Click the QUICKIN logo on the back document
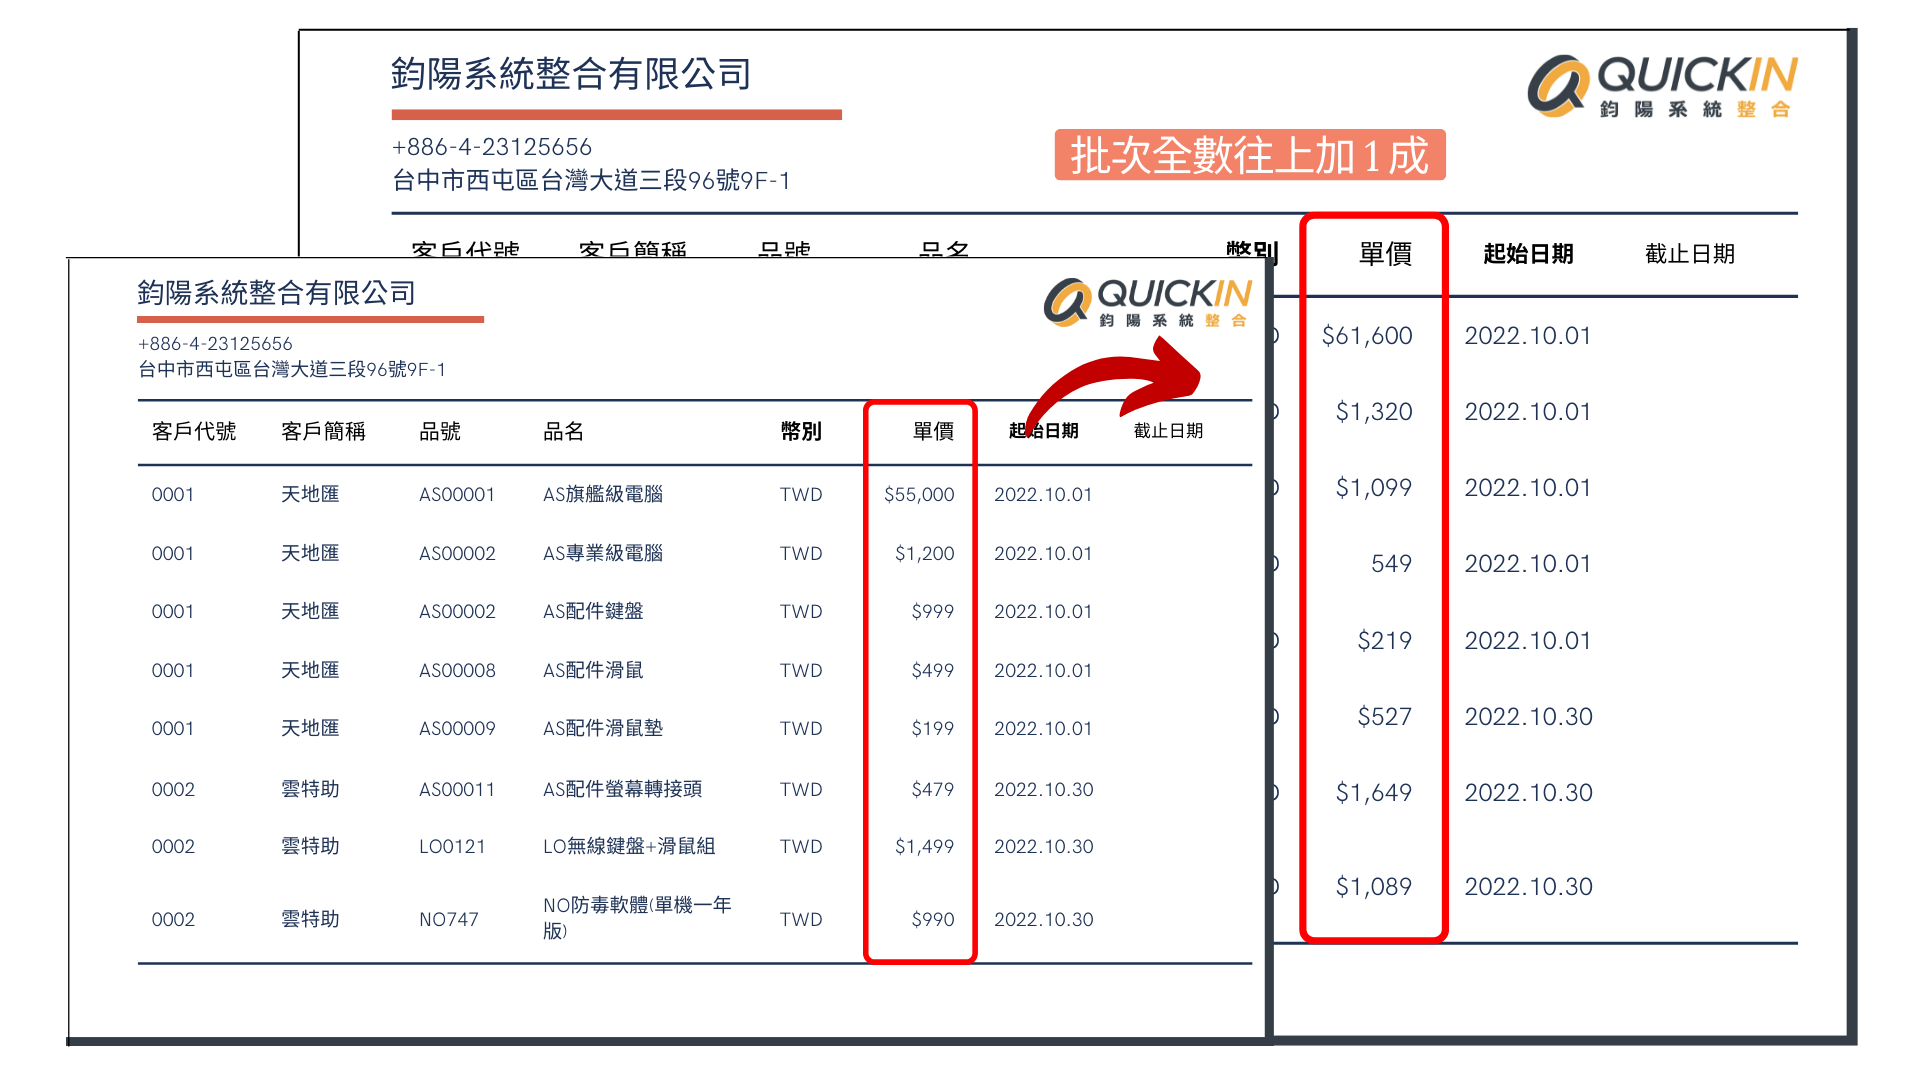The image size is (1920, 1080). [1662, 86]
